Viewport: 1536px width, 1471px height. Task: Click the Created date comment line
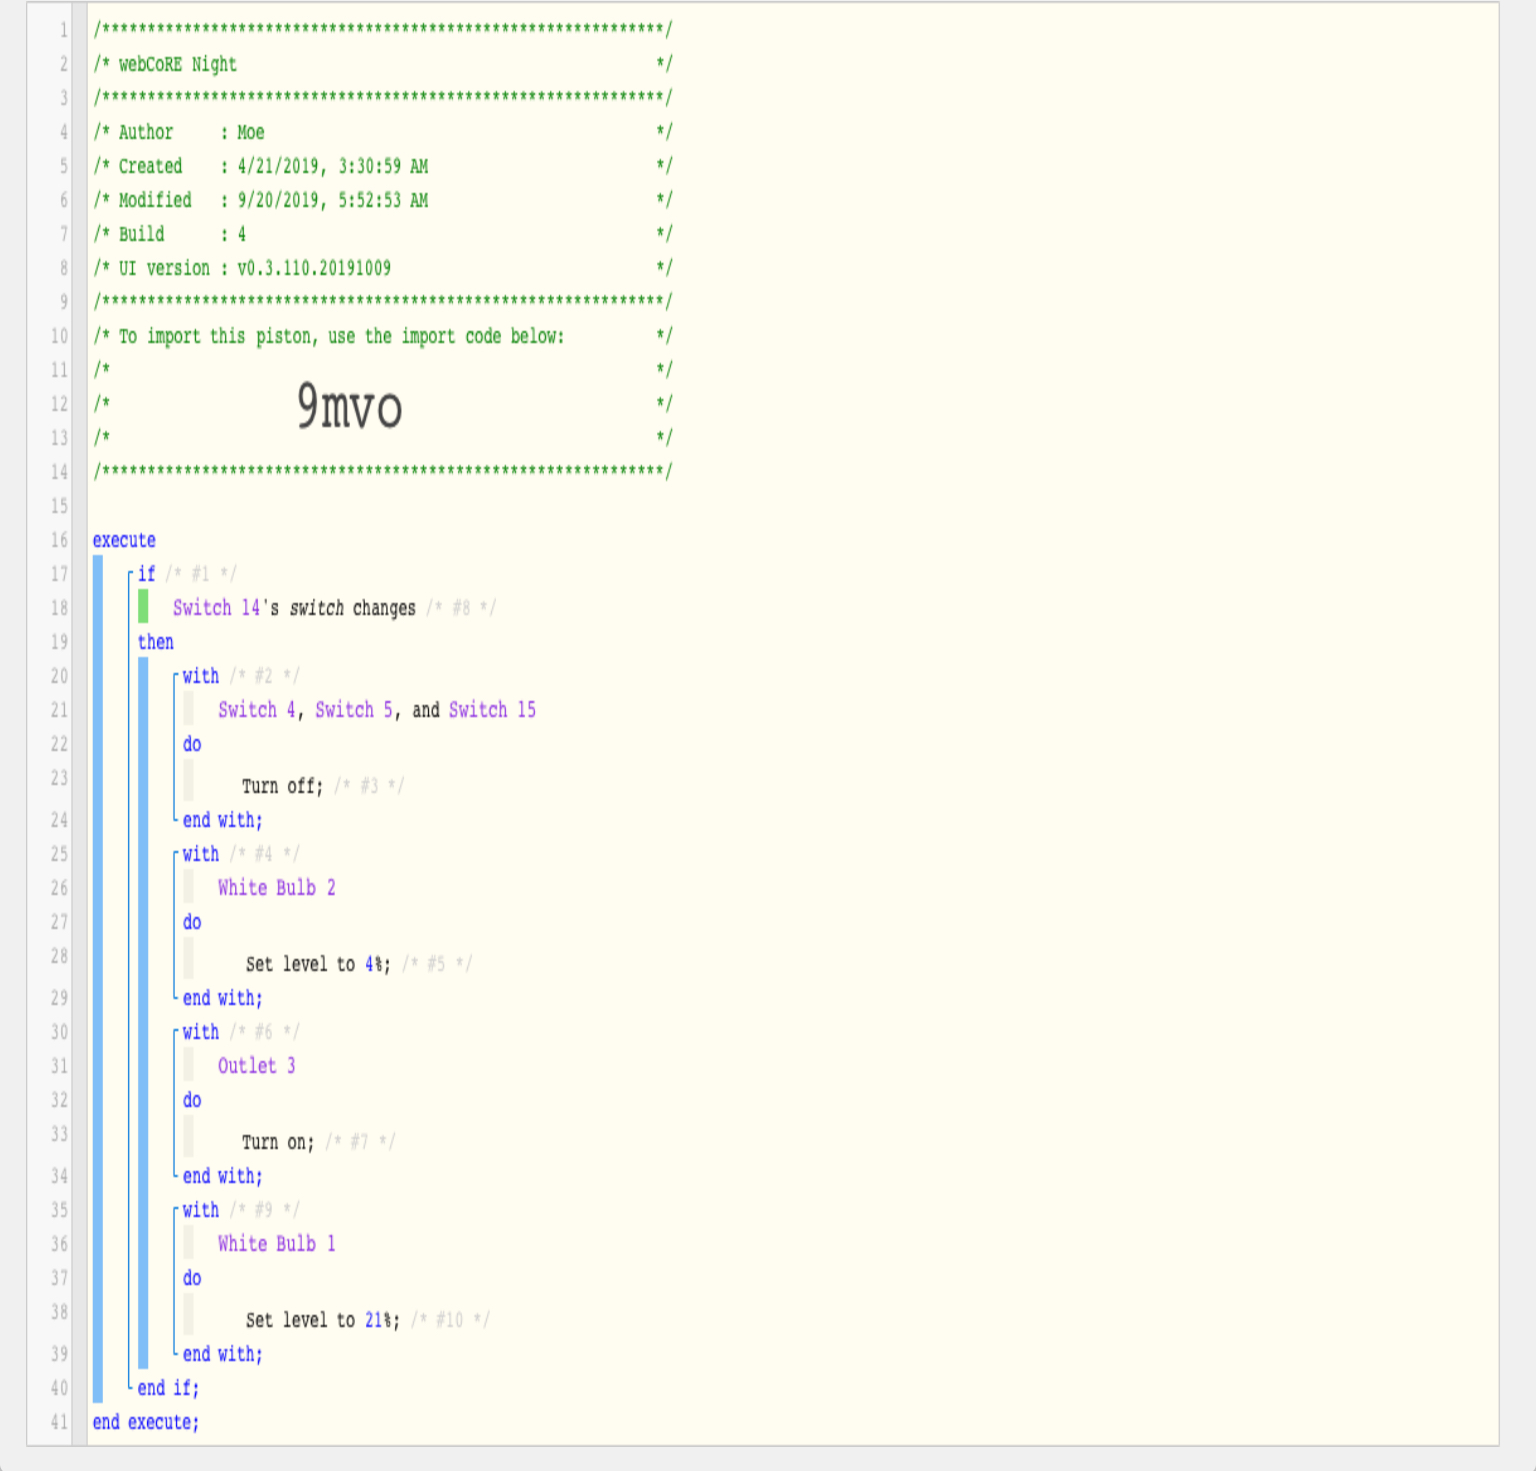[383, 166]
